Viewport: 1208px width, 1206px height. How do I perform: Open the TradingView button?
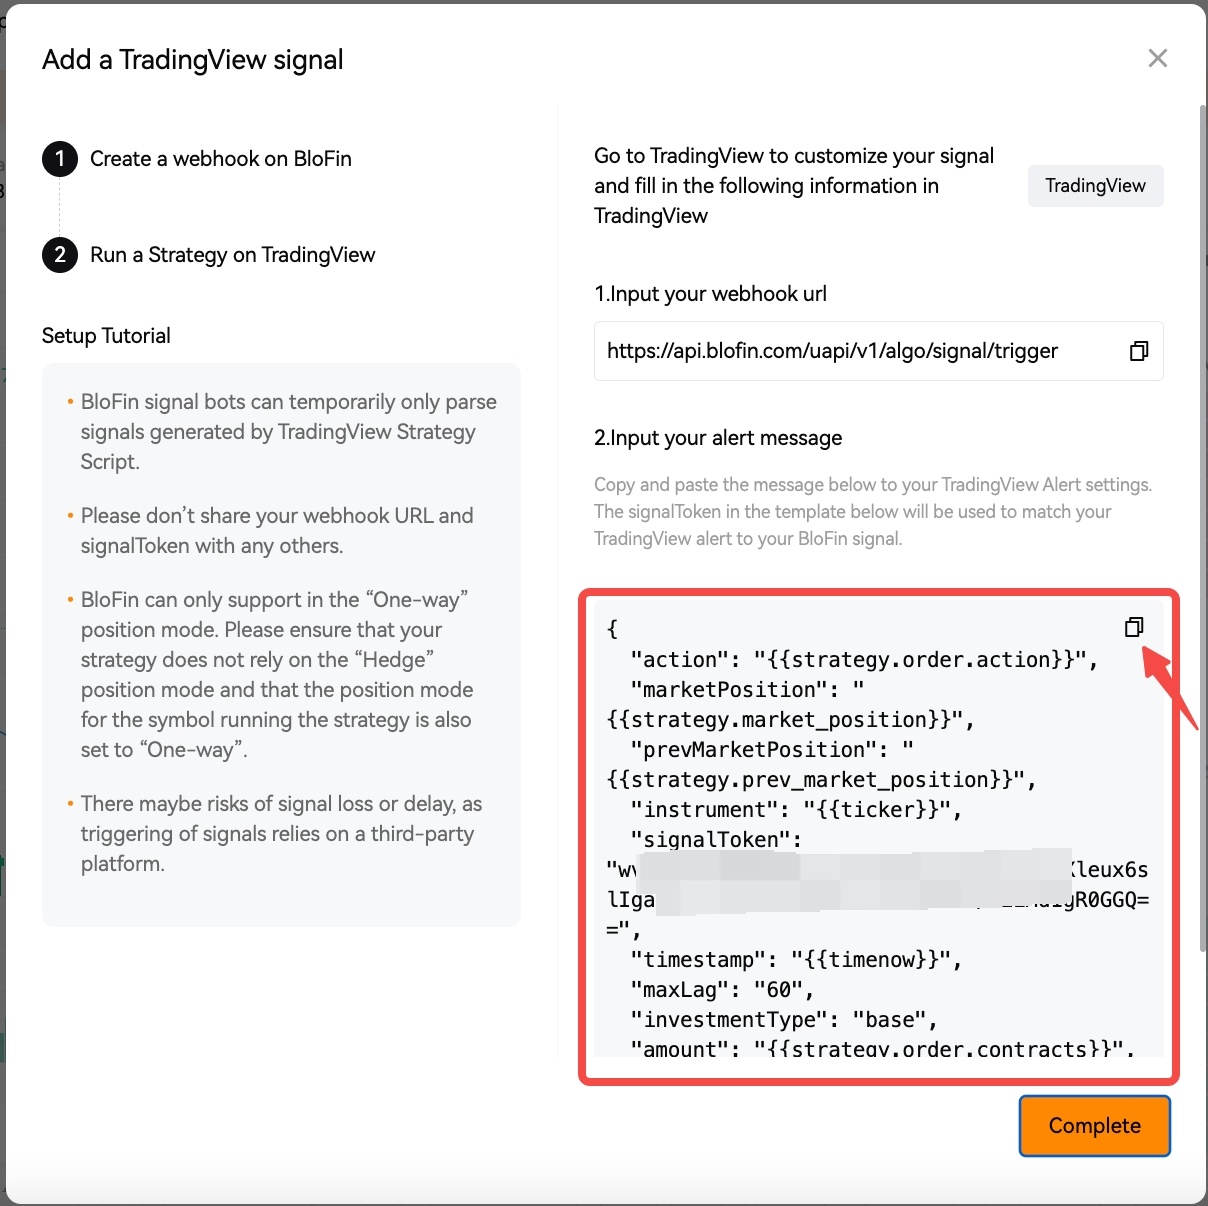(x=1095, y=186)
